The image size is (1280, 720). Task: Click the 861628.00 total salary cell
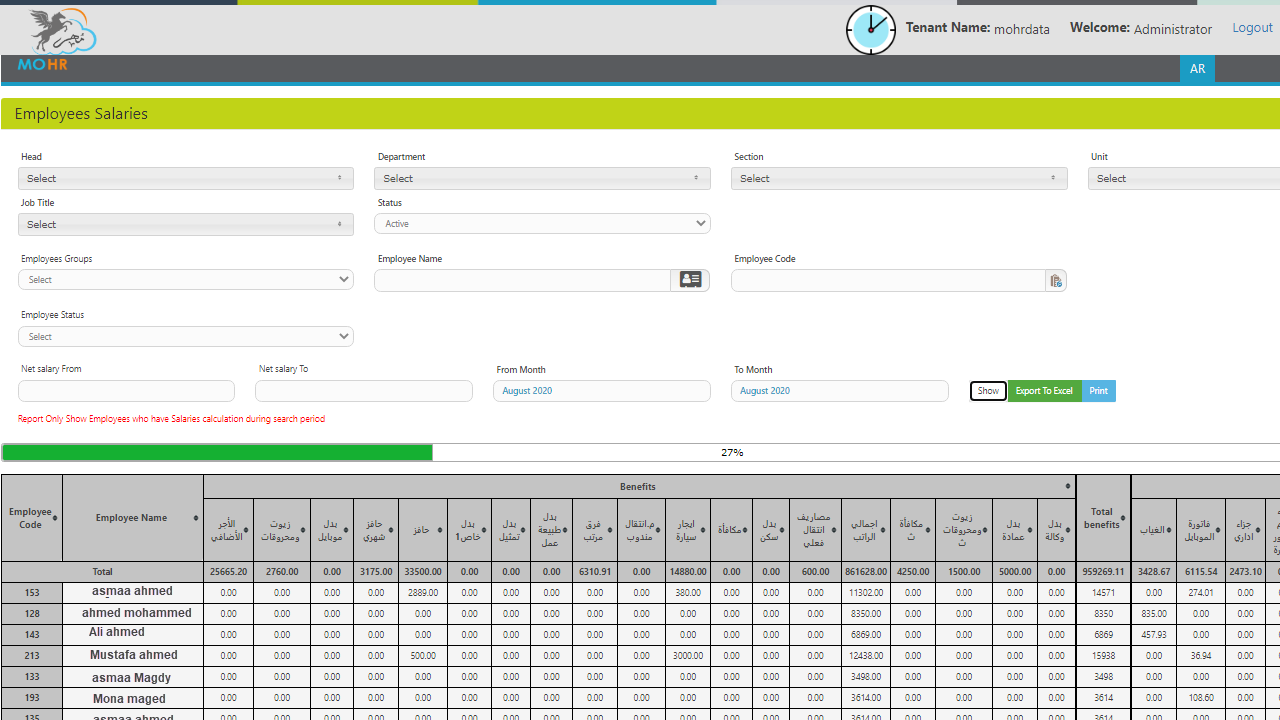click(x=866, y=572)
